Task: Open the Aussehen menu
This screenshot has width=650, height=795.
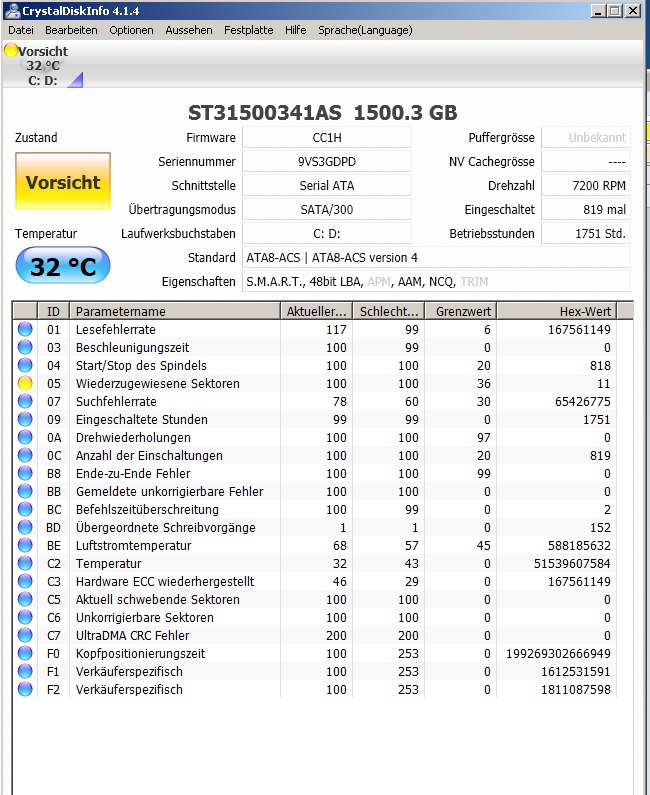Action: coord(189,30)
